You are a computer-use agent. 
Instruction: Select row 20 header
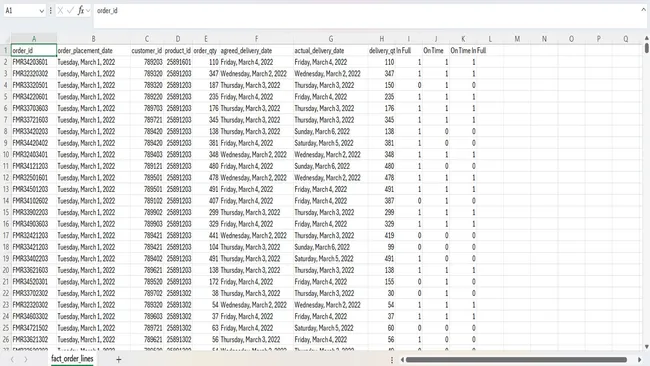(x=5, y=270)
